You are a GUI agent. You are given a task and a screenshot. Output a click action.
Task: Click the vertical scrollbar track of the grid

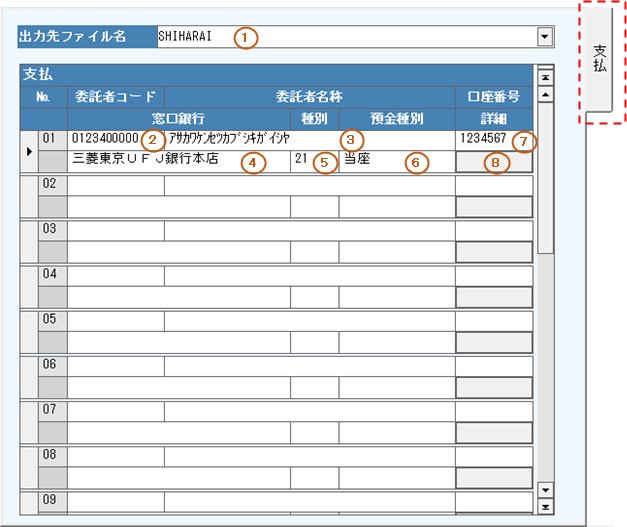[545, 300]
